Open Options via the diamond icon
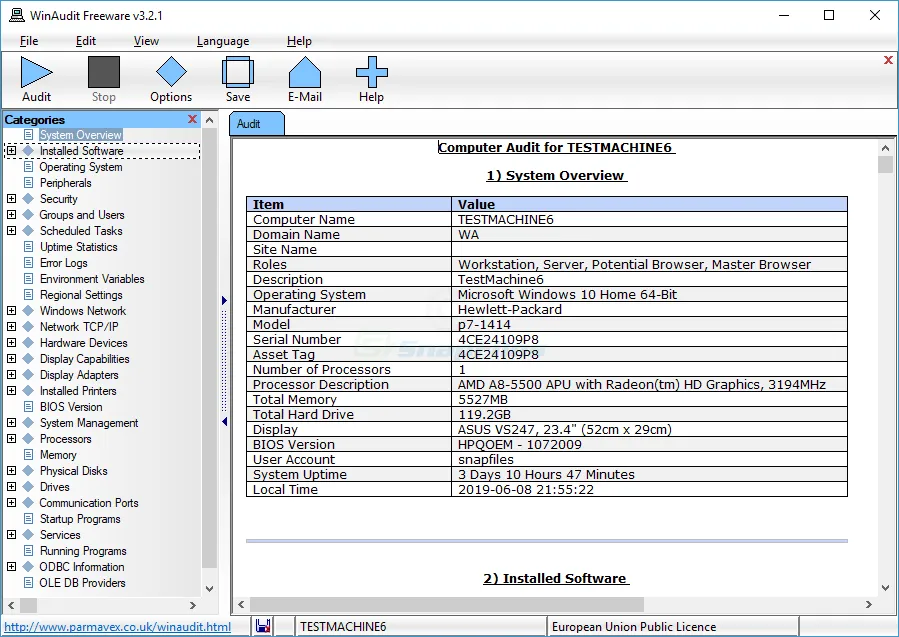 [171, 72]
